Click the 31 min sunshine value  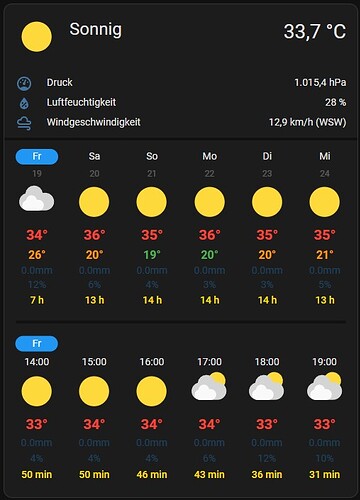(325, 474)
